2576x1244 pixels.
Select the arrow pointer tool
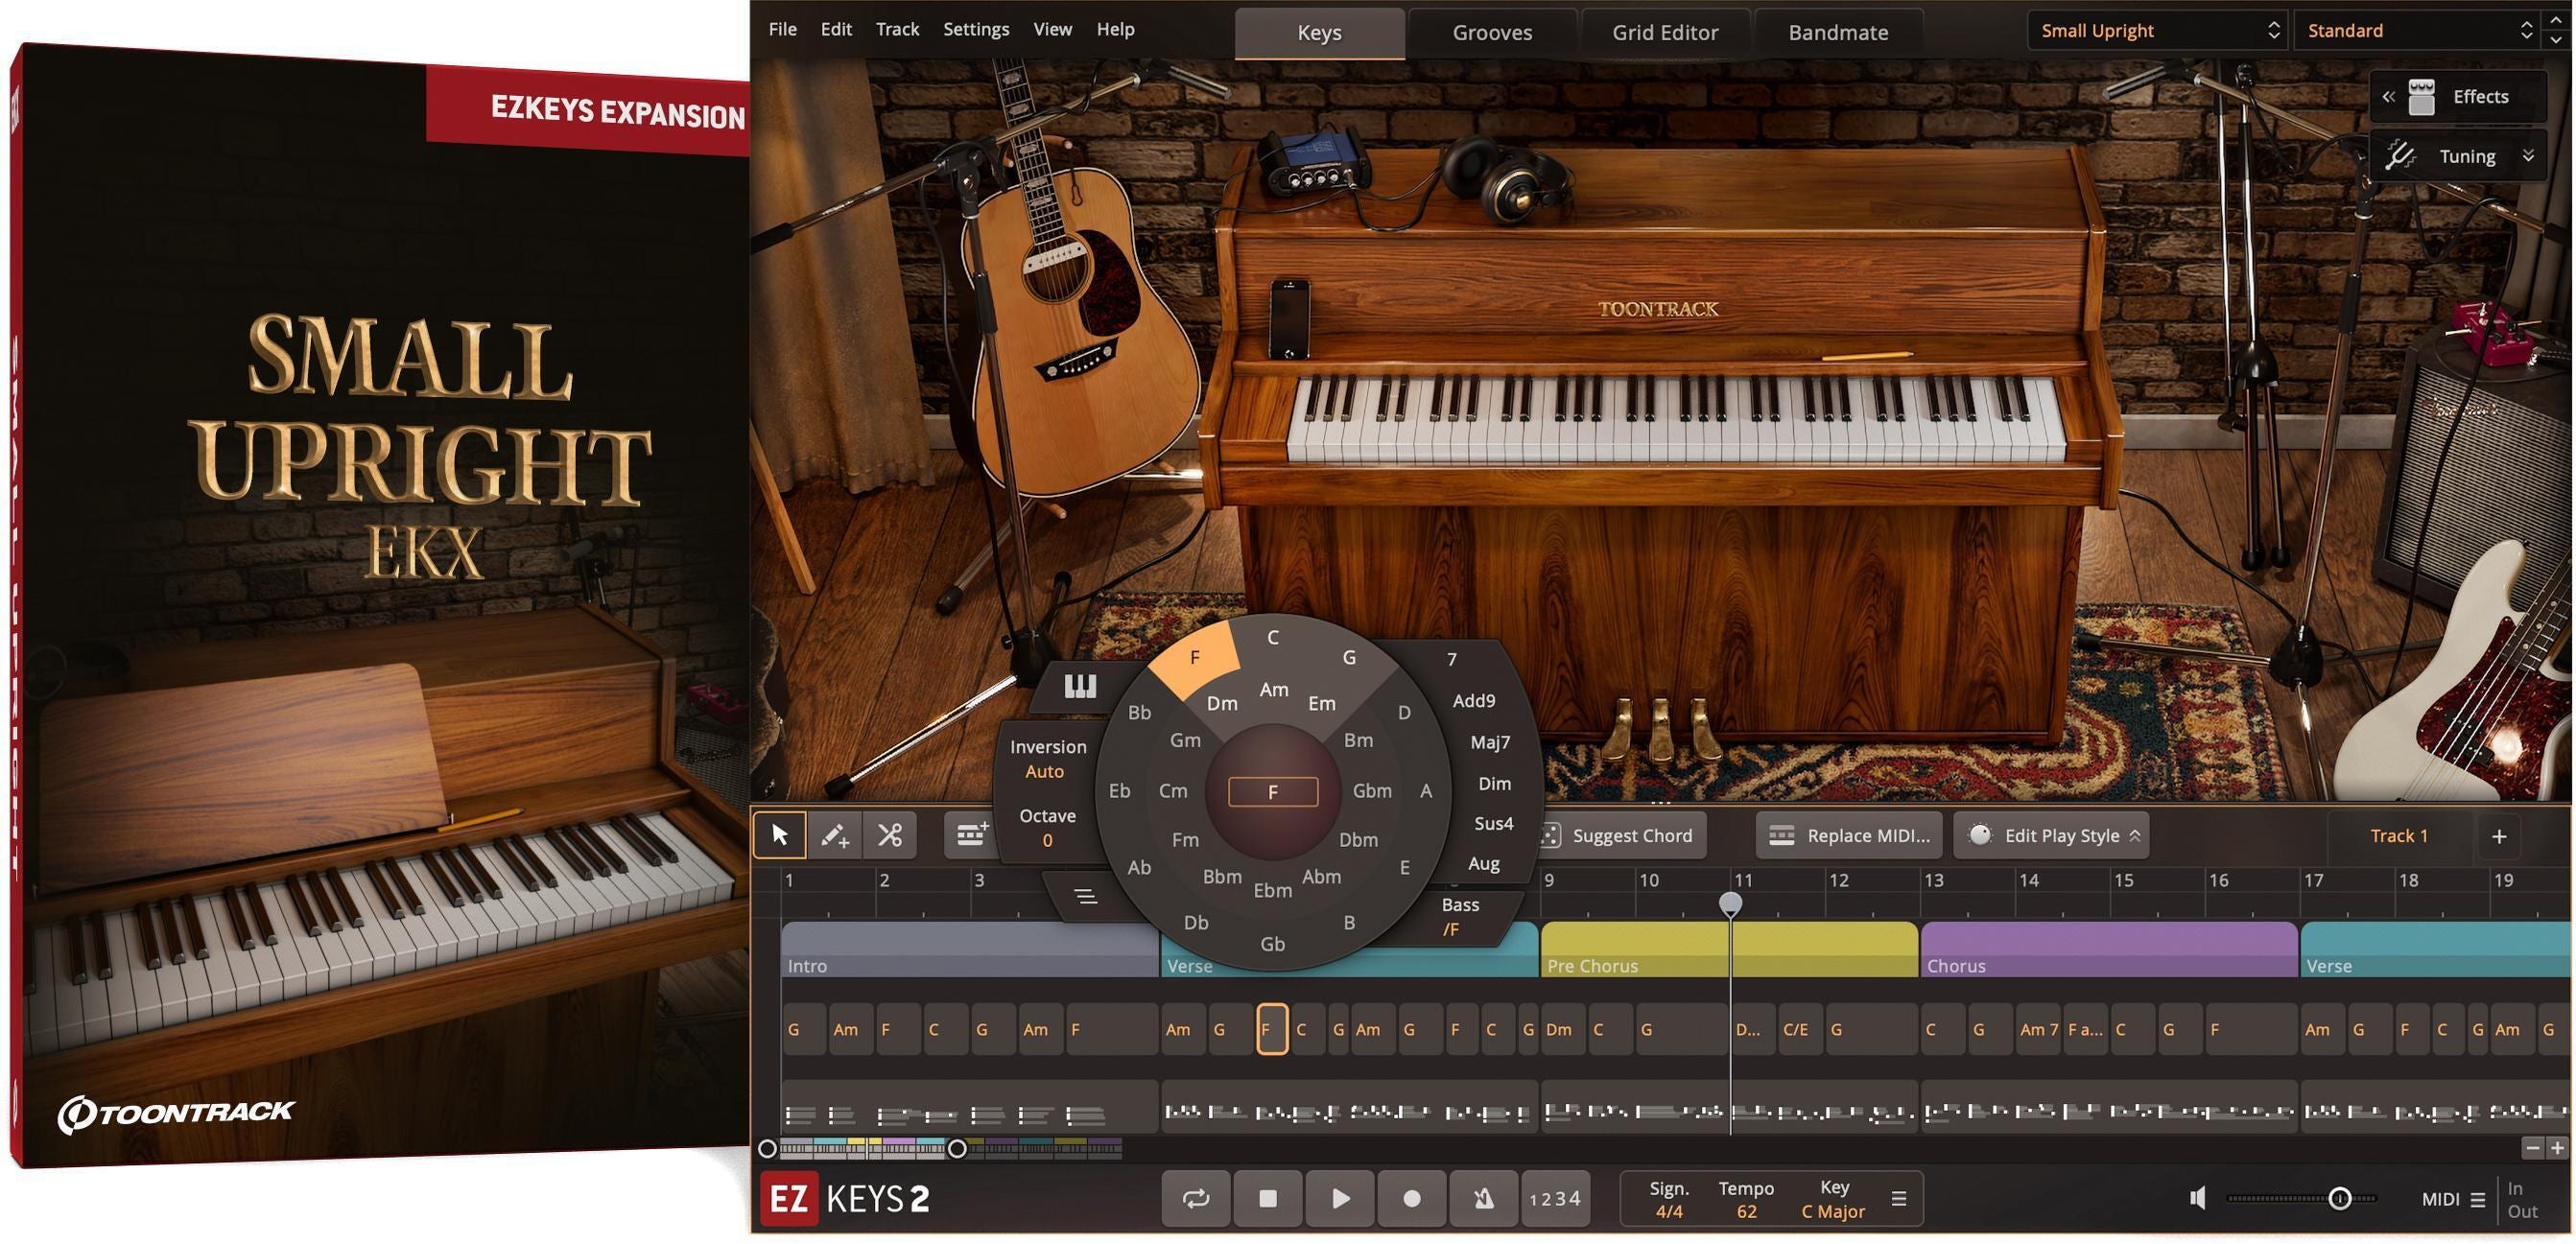point(780,835)
